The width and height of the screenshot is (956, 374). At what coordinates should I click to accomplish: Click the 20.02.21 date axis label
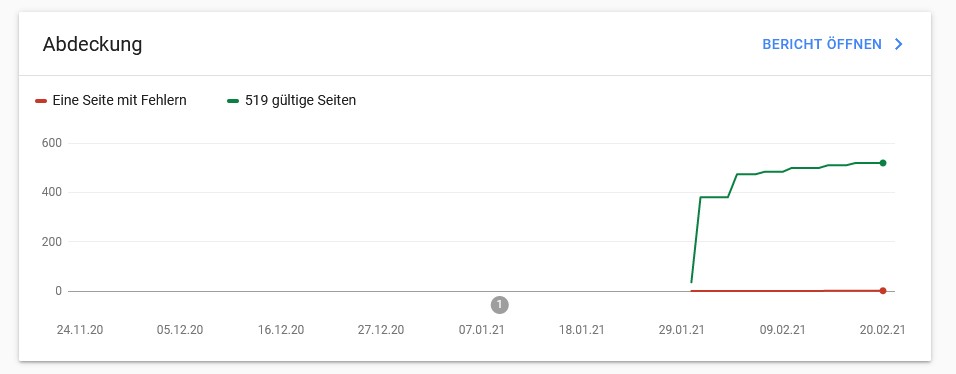pyautogui.click(x=882, y=330)
